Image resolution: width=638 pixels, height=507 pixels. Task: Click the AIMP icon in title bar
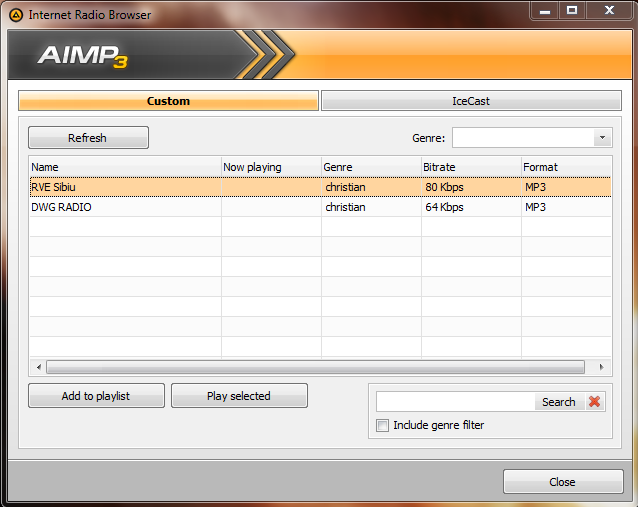click(16, 15)
